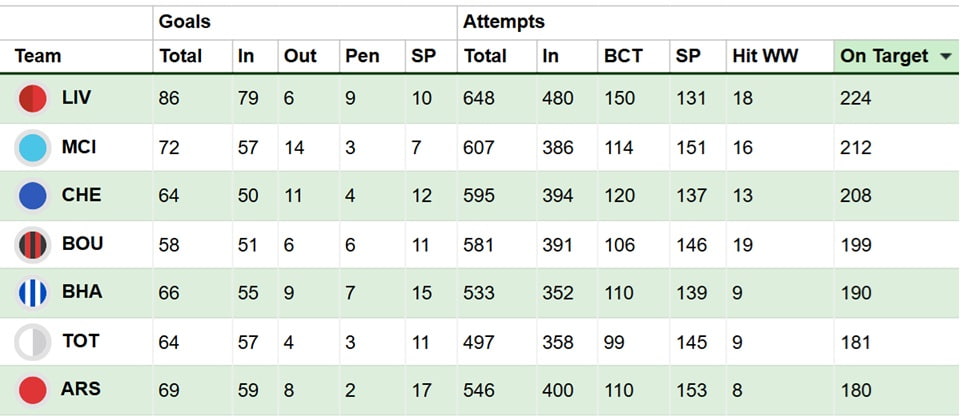This screenshot has width=962, height=418.
Task: Select the Attempts group header
Action: pos(503,21)
